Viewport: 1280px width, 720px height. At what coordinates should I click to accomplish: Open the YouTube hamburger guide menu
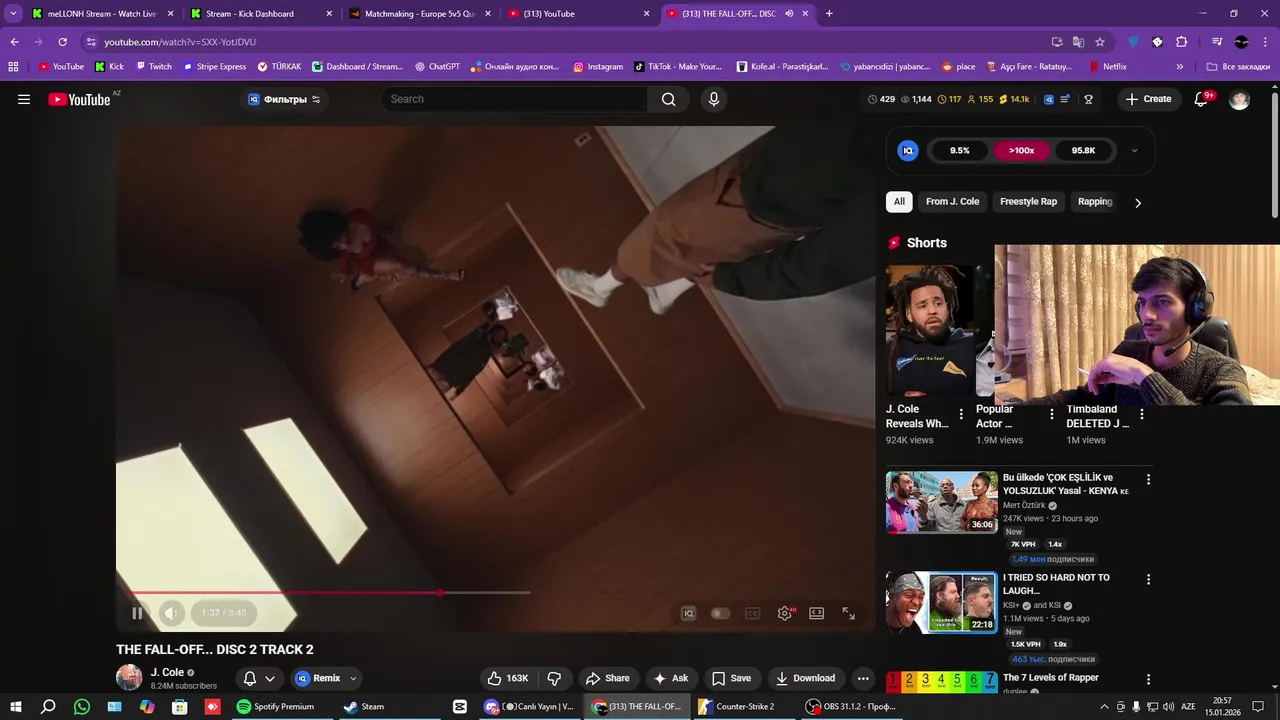(24, 99)
